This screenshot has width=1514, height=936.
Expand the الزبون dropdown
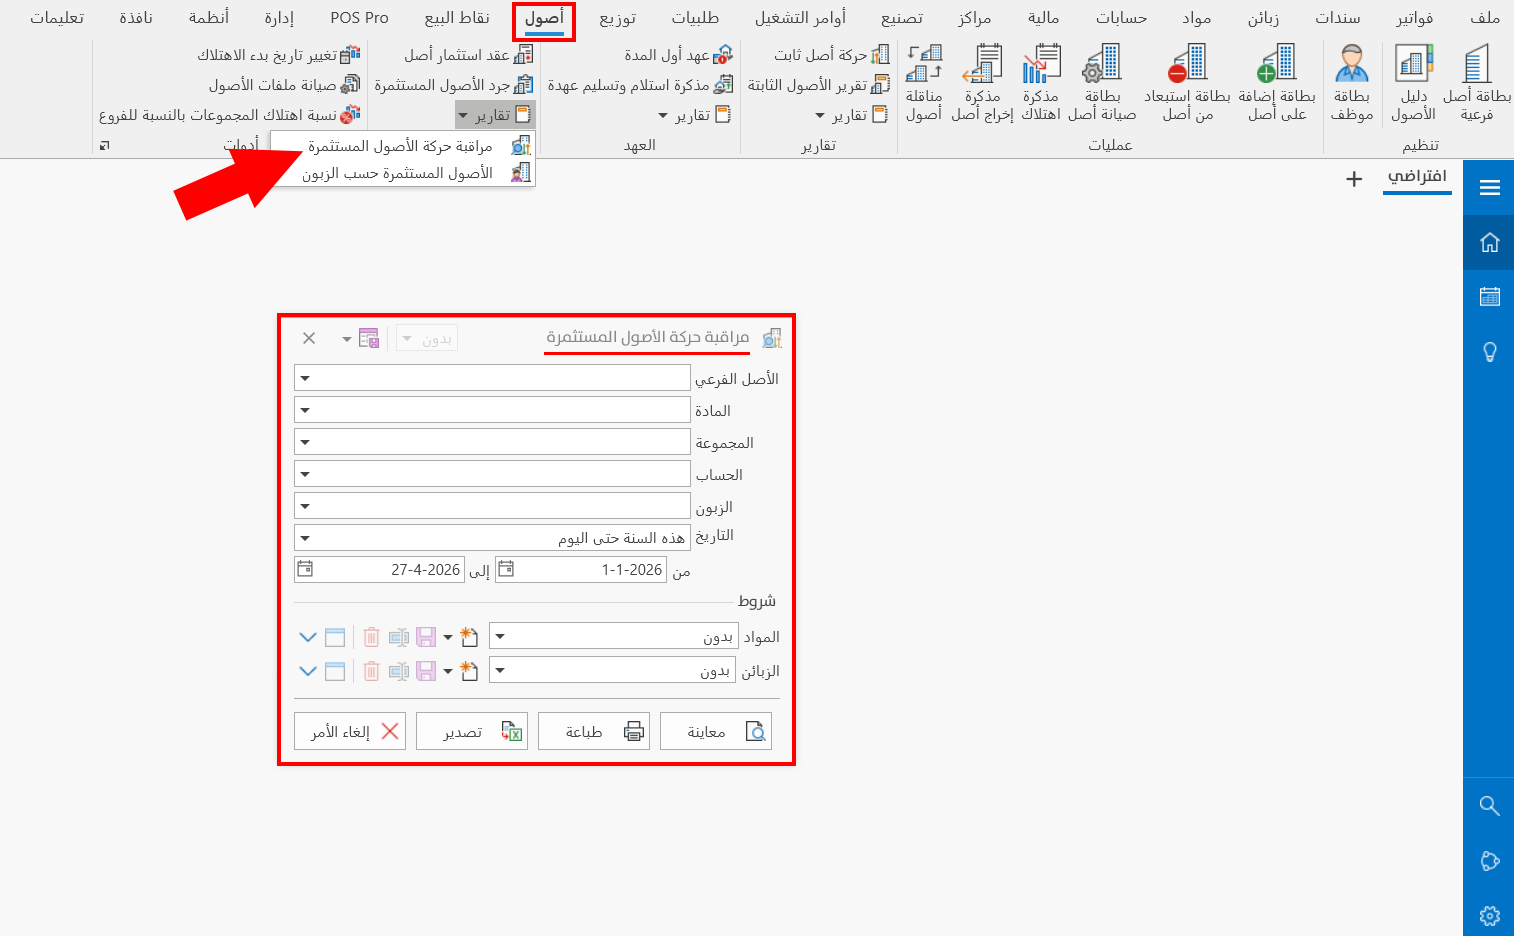click(x=305, y=506)
